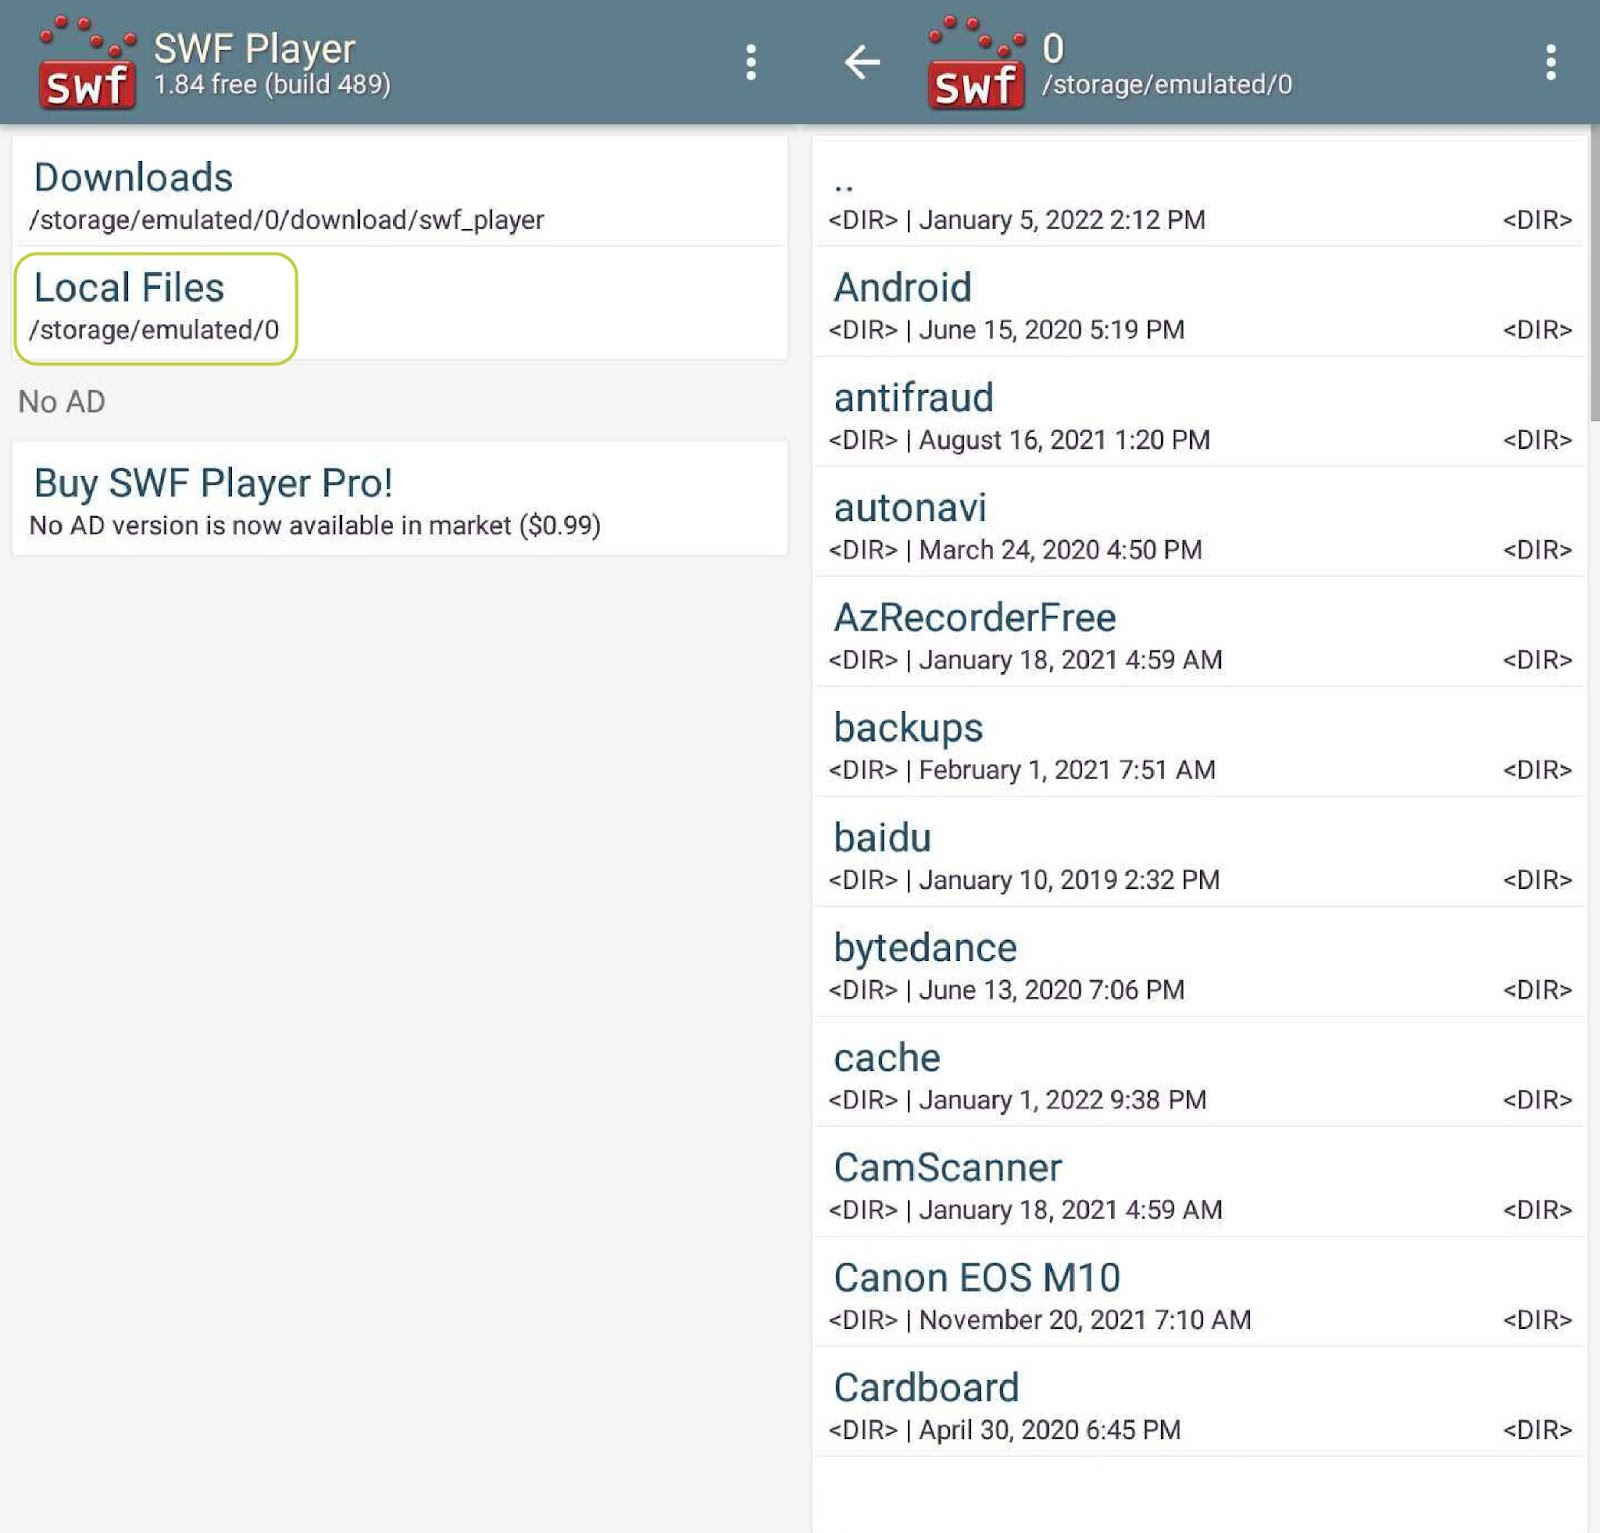Screen dimensions: 1600x1533
Task: Open the CamScanner folder
Action: click(x=1200, y=1183)
